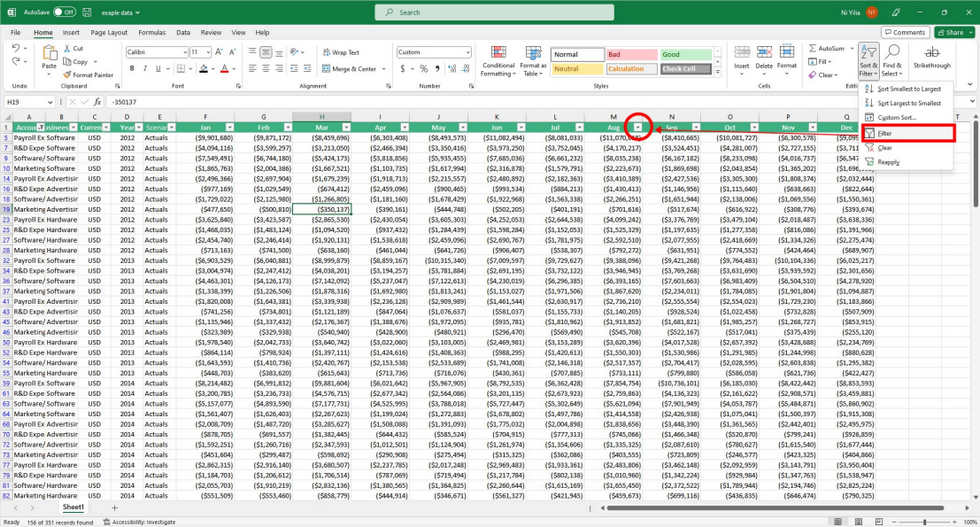Select Filter in the Sort & Filter menu

[x=908, y=133]
